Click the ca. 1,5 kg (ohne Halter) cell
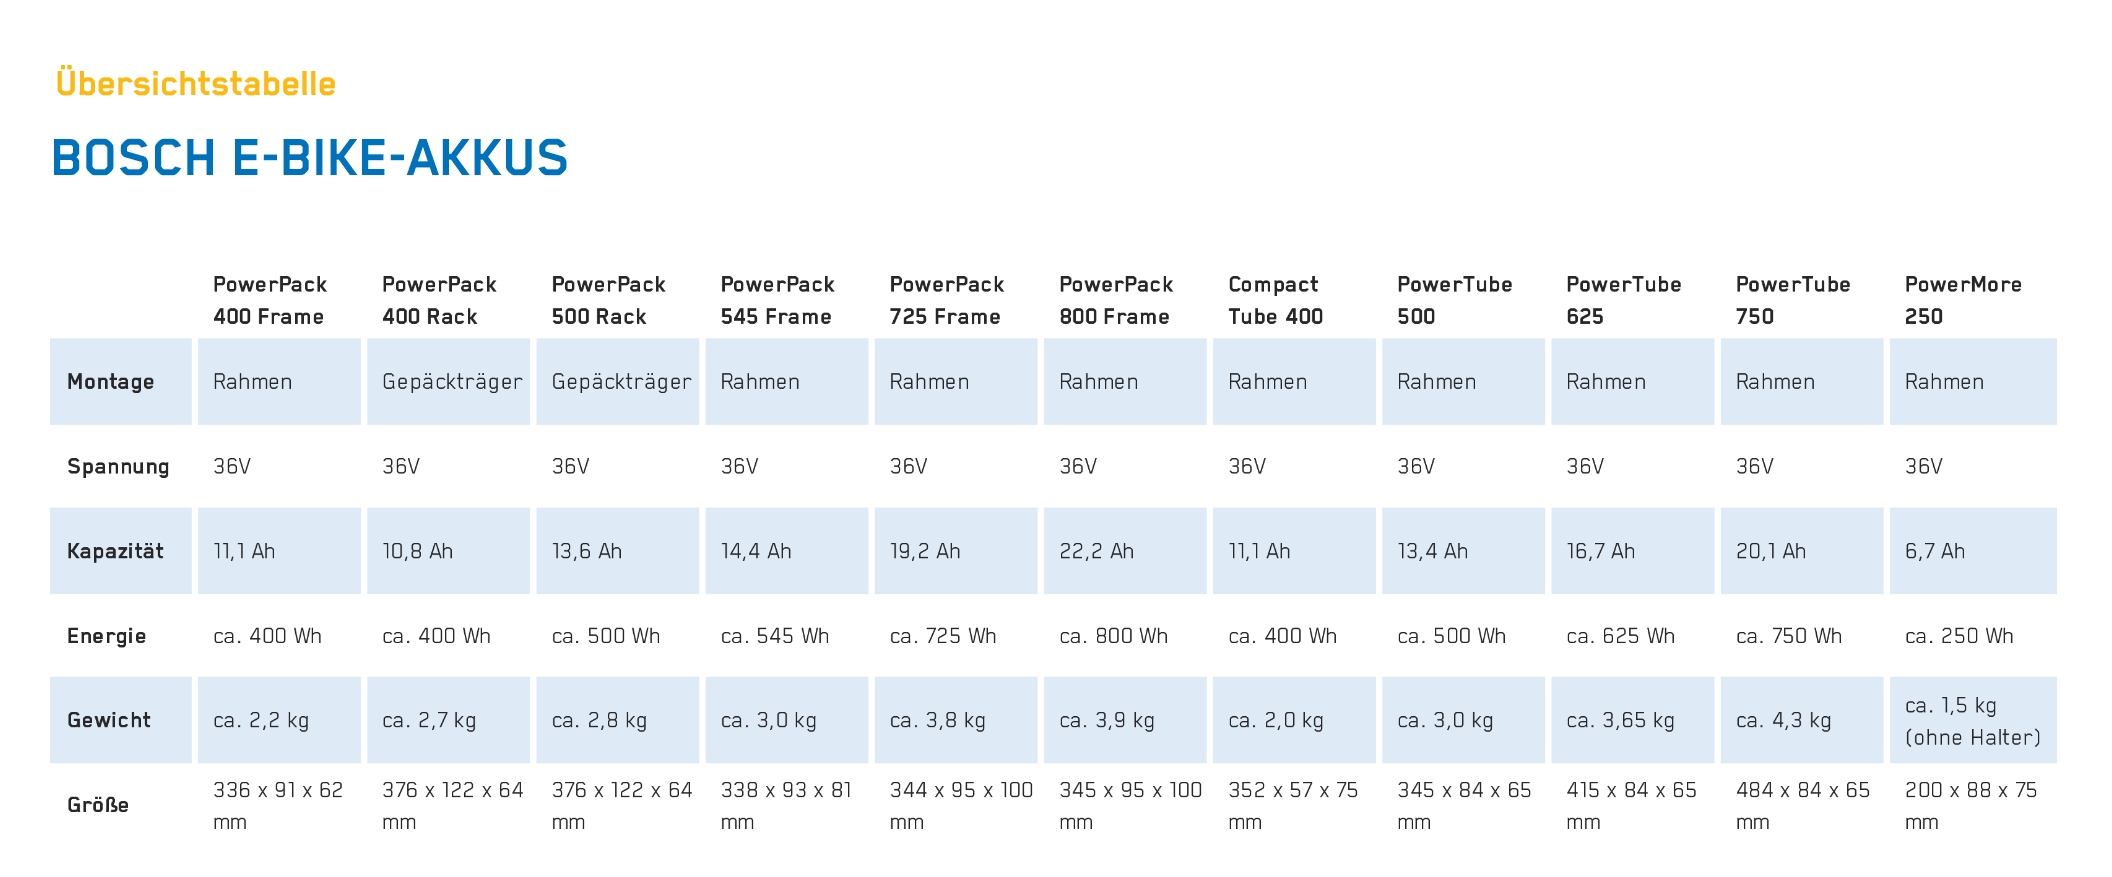The height and width of the screenshot is (877, 2112). (1973, 720)
